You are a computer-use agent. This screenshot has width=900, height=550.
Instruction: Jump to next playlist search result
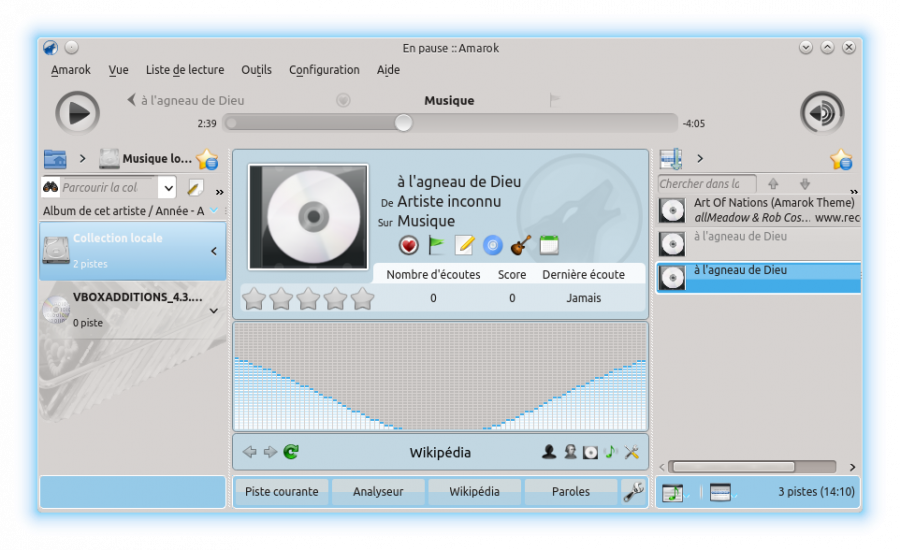(805, 184)
